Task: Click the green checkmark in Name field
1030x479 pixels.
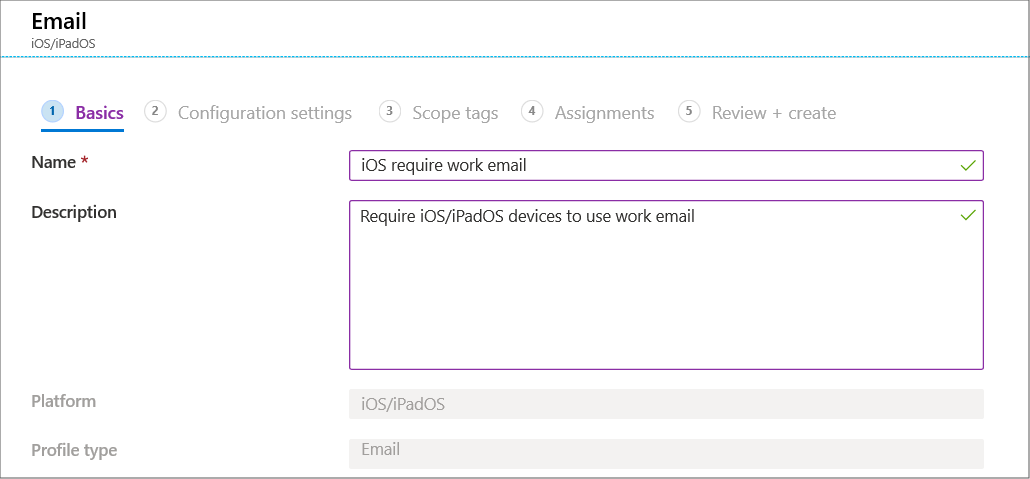Action: pos(968,166)
